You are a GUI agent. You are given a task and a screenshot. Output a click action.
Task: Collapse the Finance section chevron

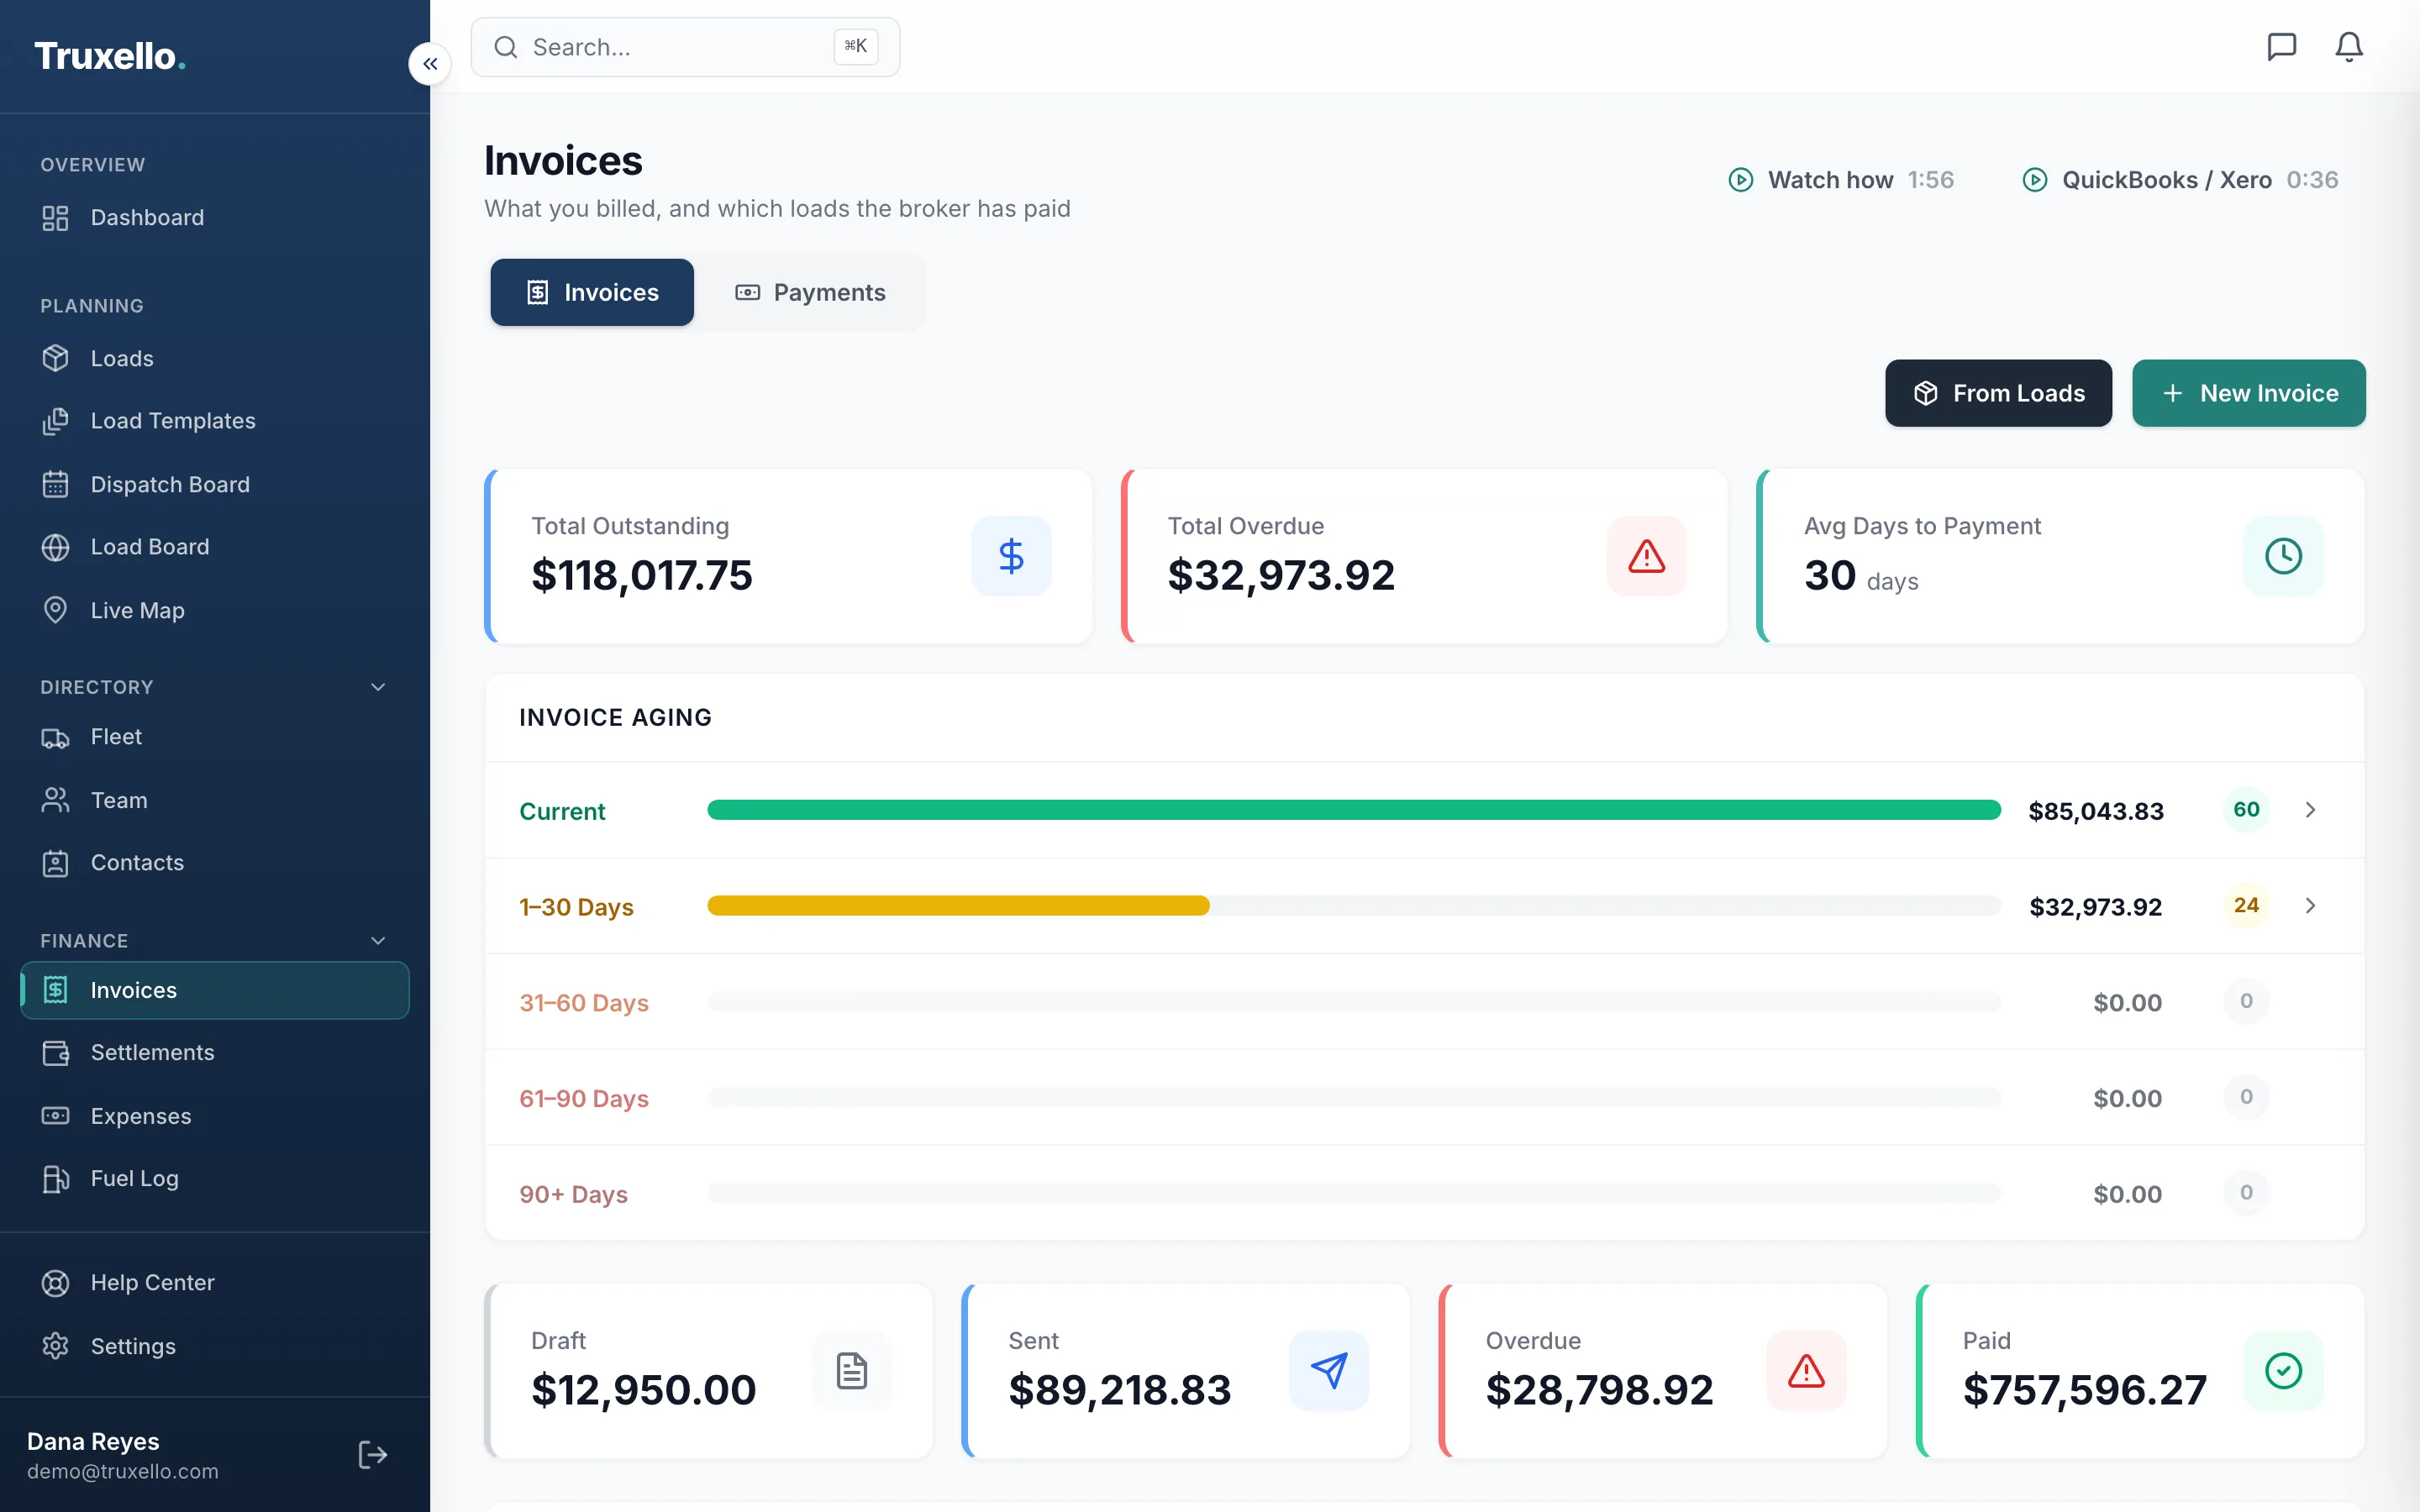tap(378, 941)
